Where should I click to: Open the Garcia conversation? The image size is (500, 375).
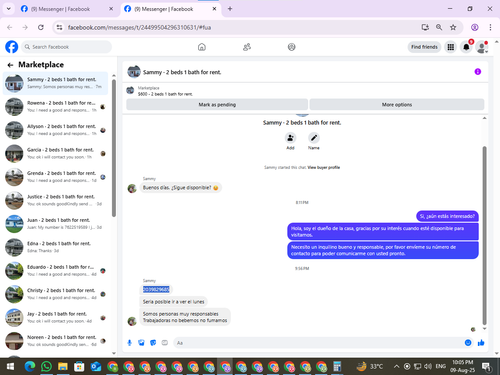(x=56, y=153)
